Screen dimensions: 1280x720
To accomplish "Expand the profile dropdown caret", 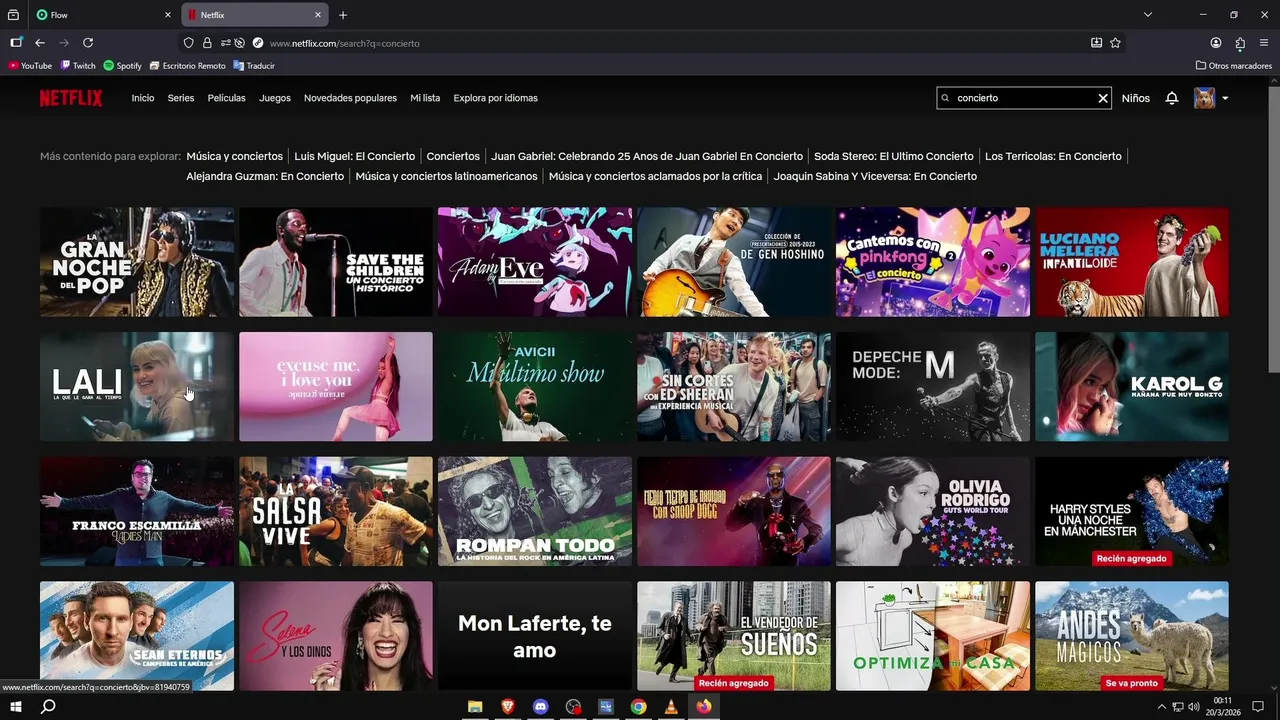I will click(x=1225, y=98).
